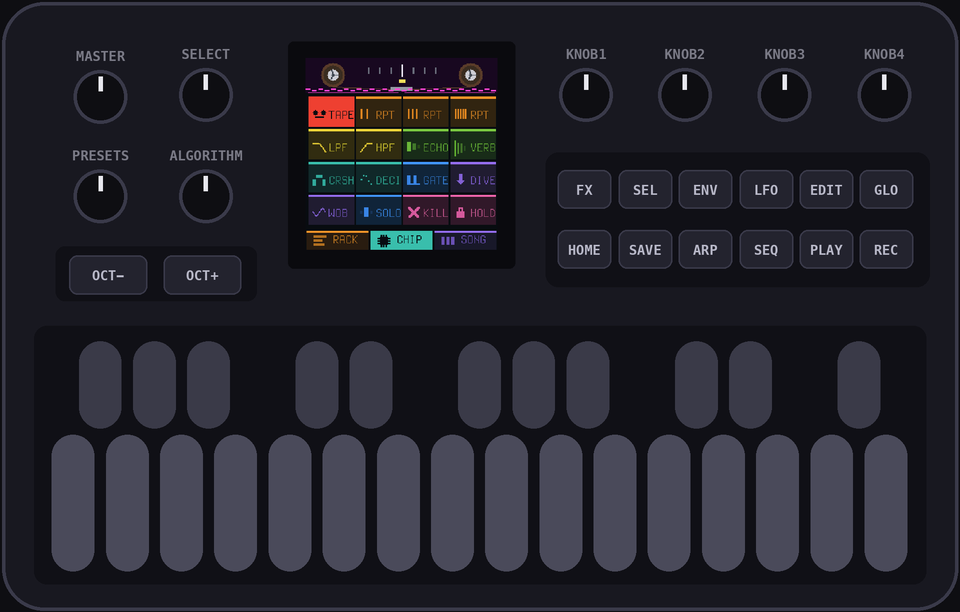
Task: Start playback with the PLAY button
Action: pyautogui.click(x=826, y=250)
